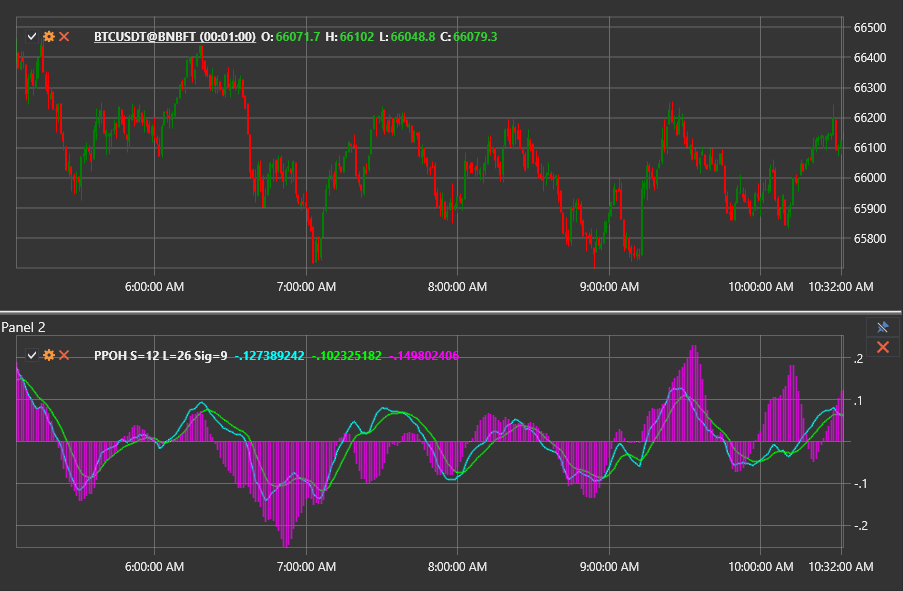Click the 65800 price axis label
Image resolution: width=903 pixels, height=591 pixels.
click(870, 238)
